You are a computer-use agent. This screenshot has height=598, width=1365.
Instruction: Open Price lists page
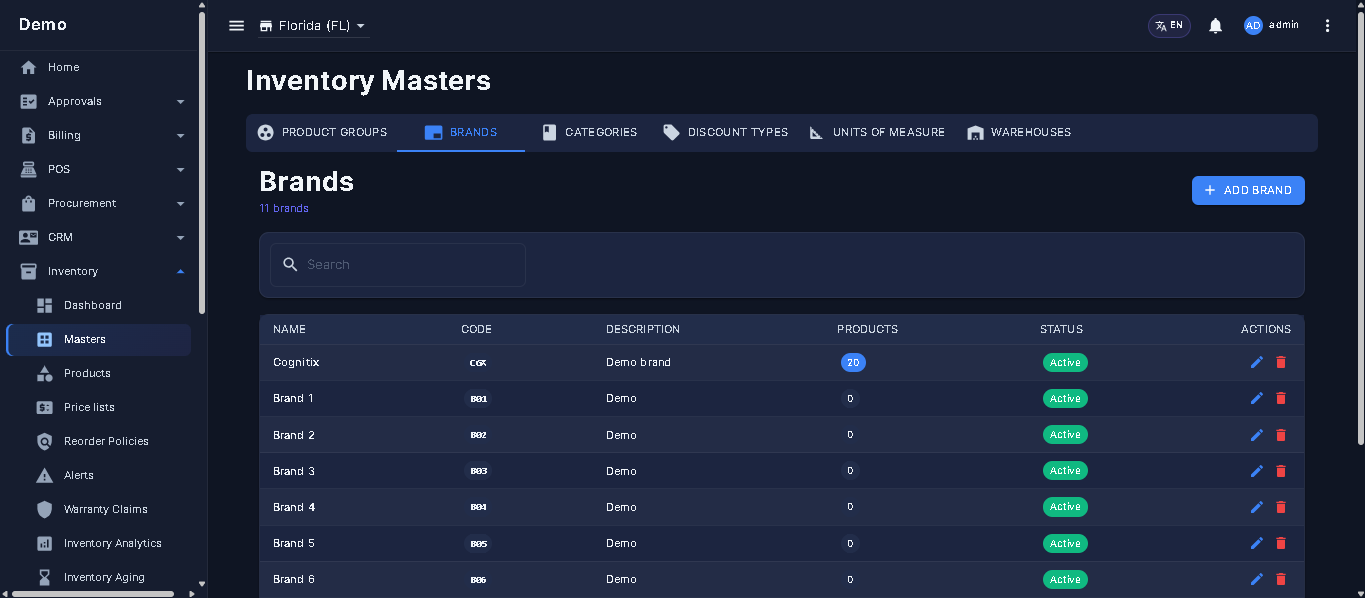[x=98, y=407]
